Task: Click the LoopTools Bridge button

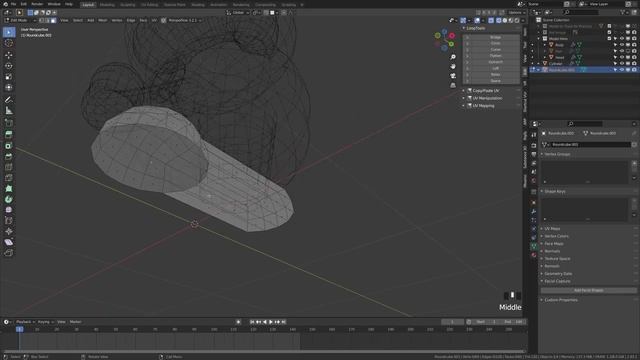Action: (x=495, y=37)
